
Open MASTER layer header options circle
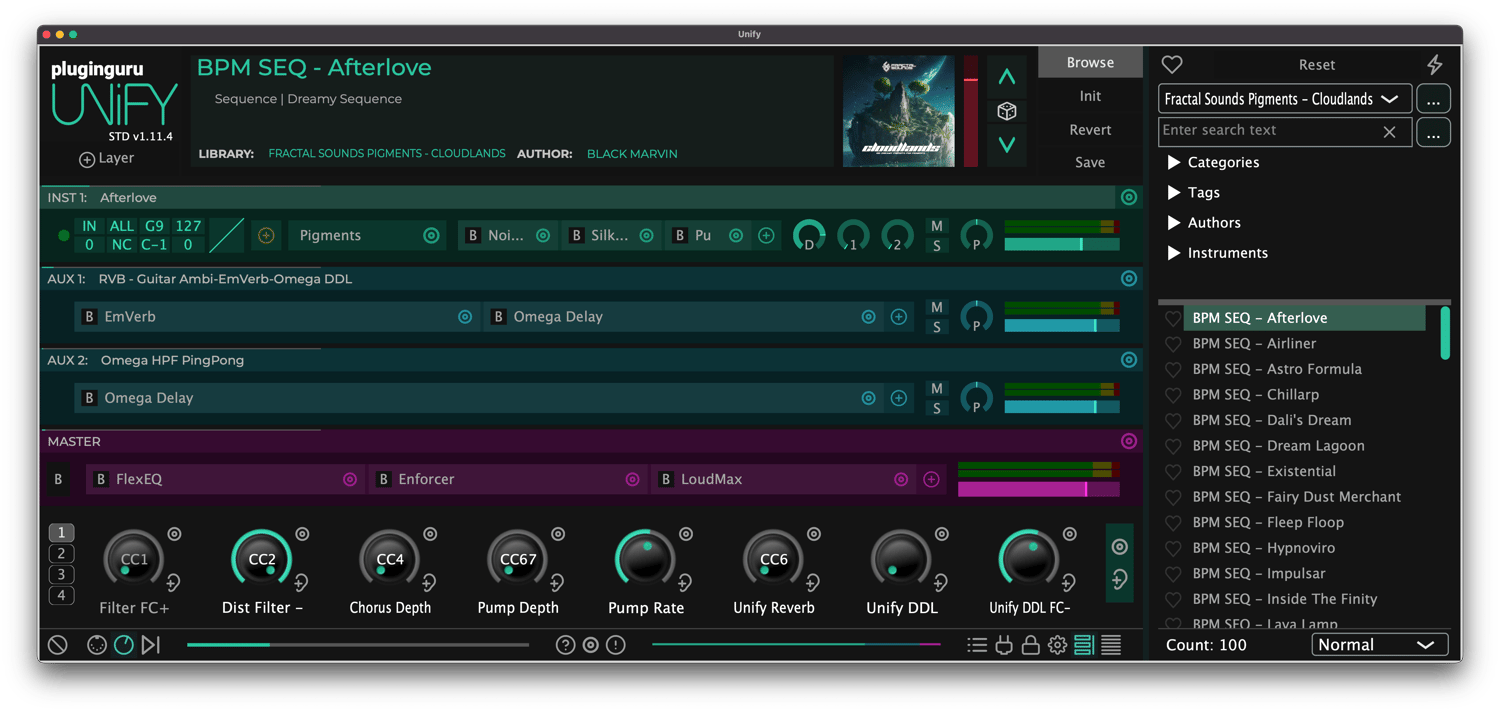click(1129, 441)
